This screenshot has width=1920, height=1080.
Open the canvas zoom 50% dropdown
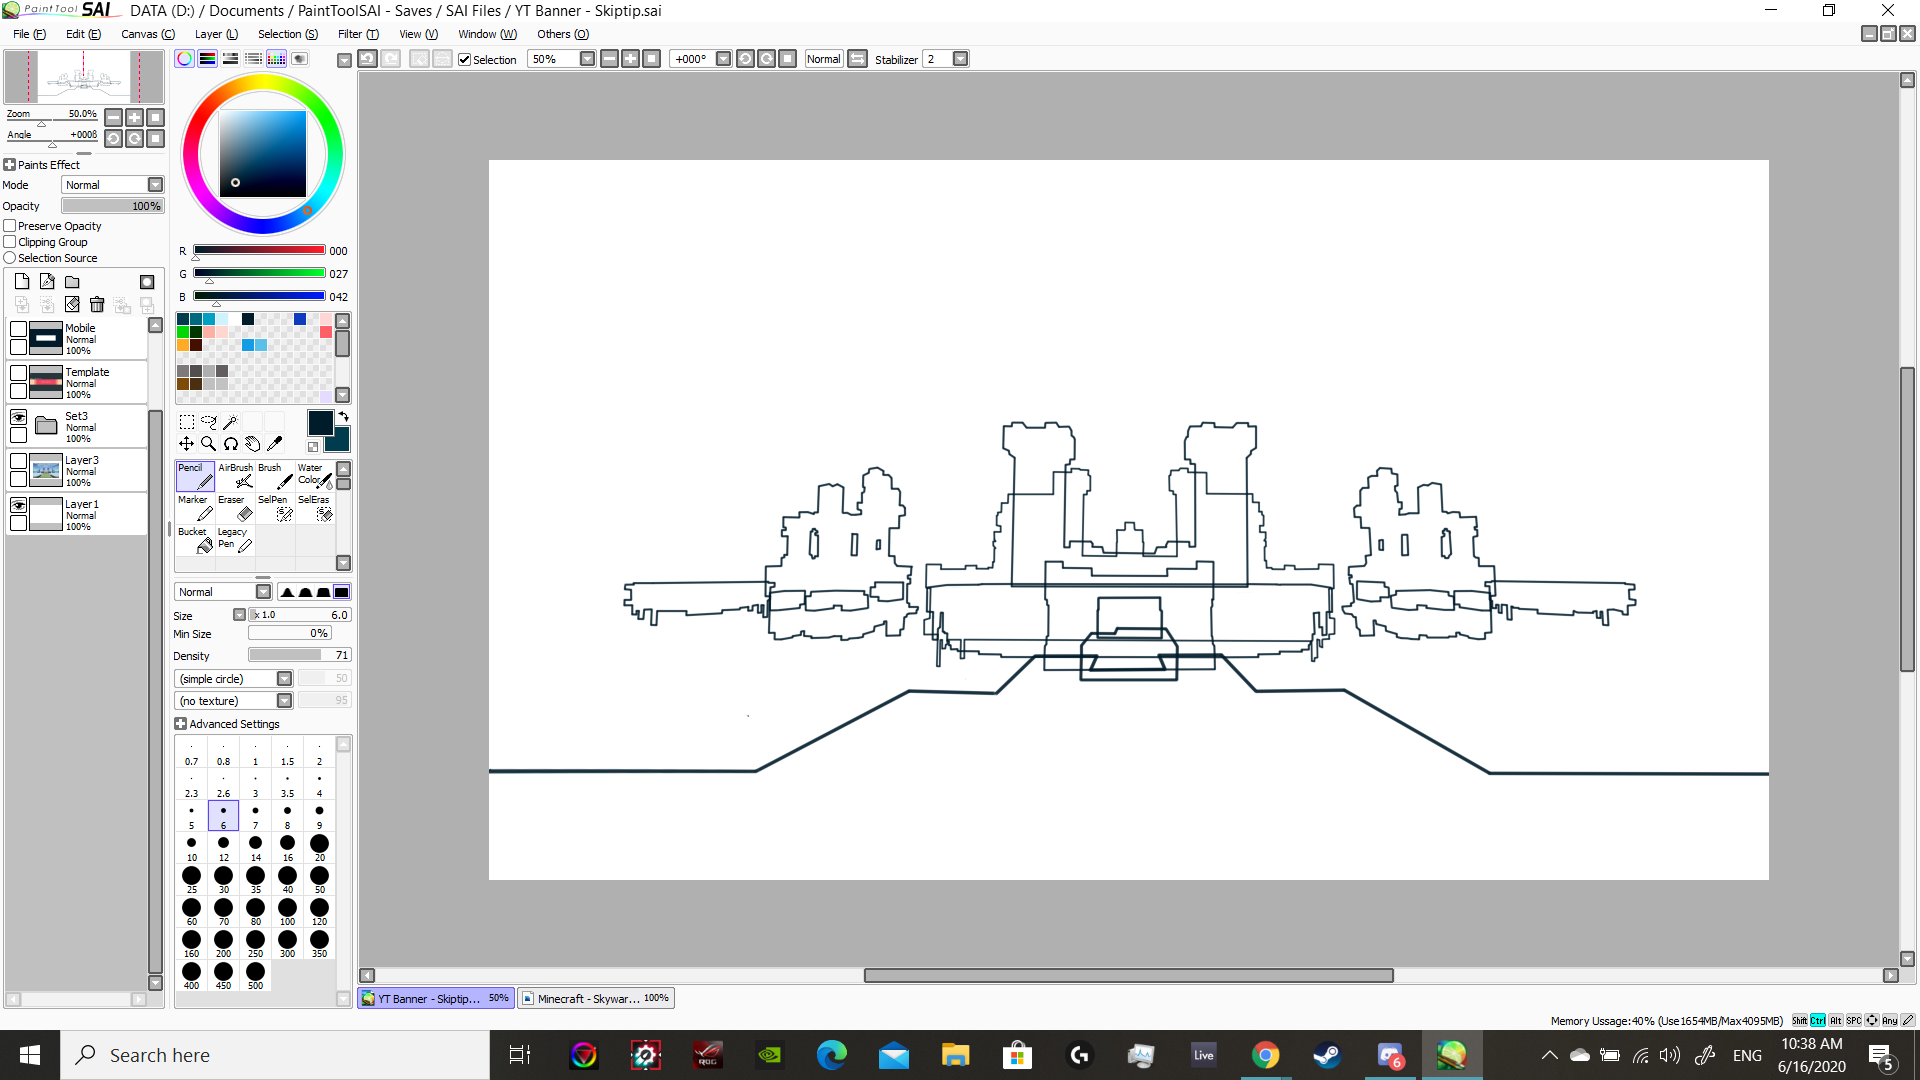tap(587, 59)
